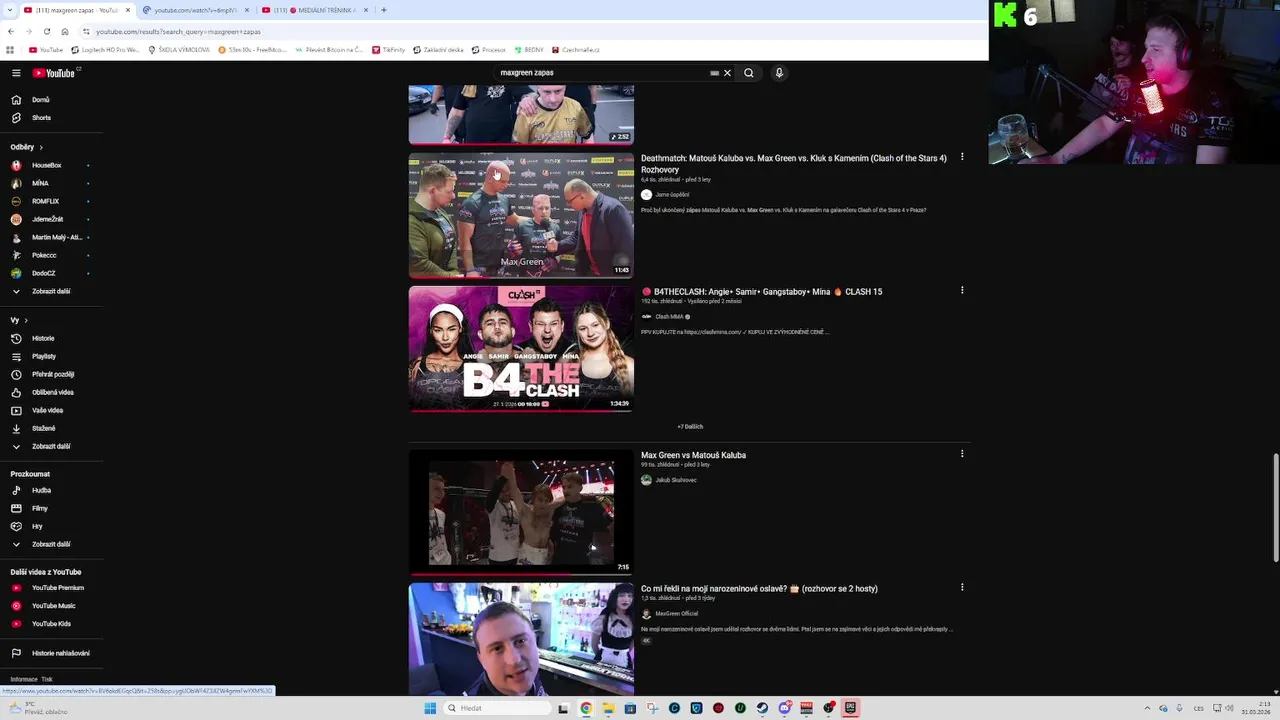1280x720 pixels.
Task: Open Windows Start menu
Action: (430, 708)
